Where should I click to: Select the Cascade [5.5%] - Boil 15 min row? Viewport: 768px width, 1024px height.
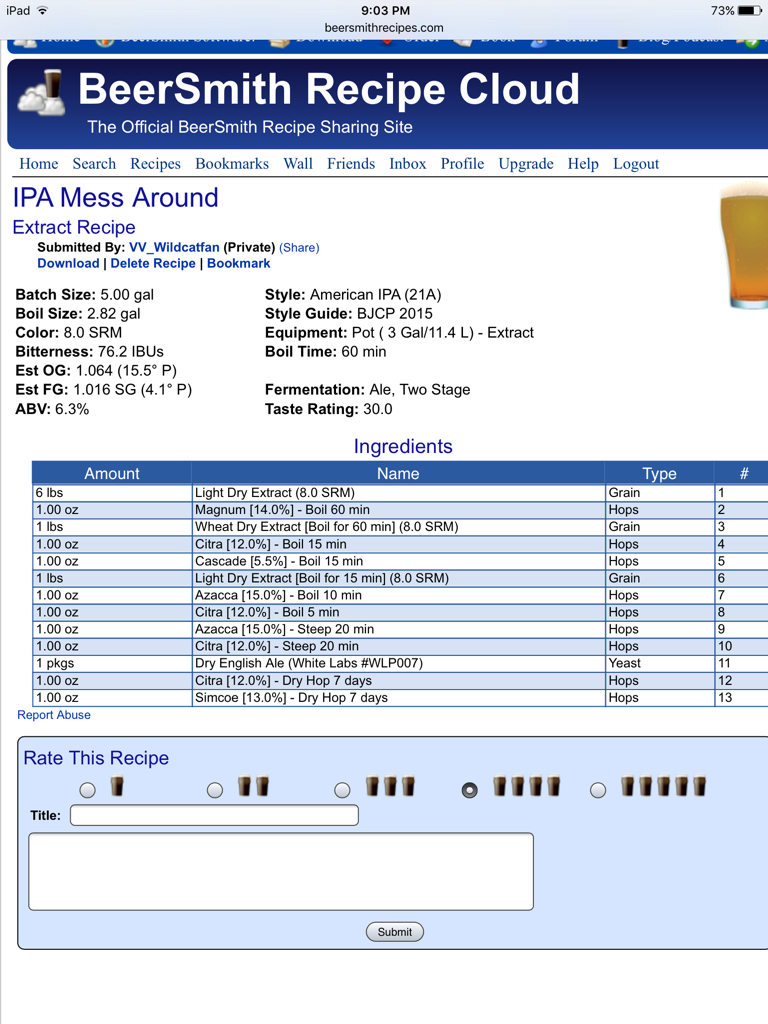coord(400,561)
